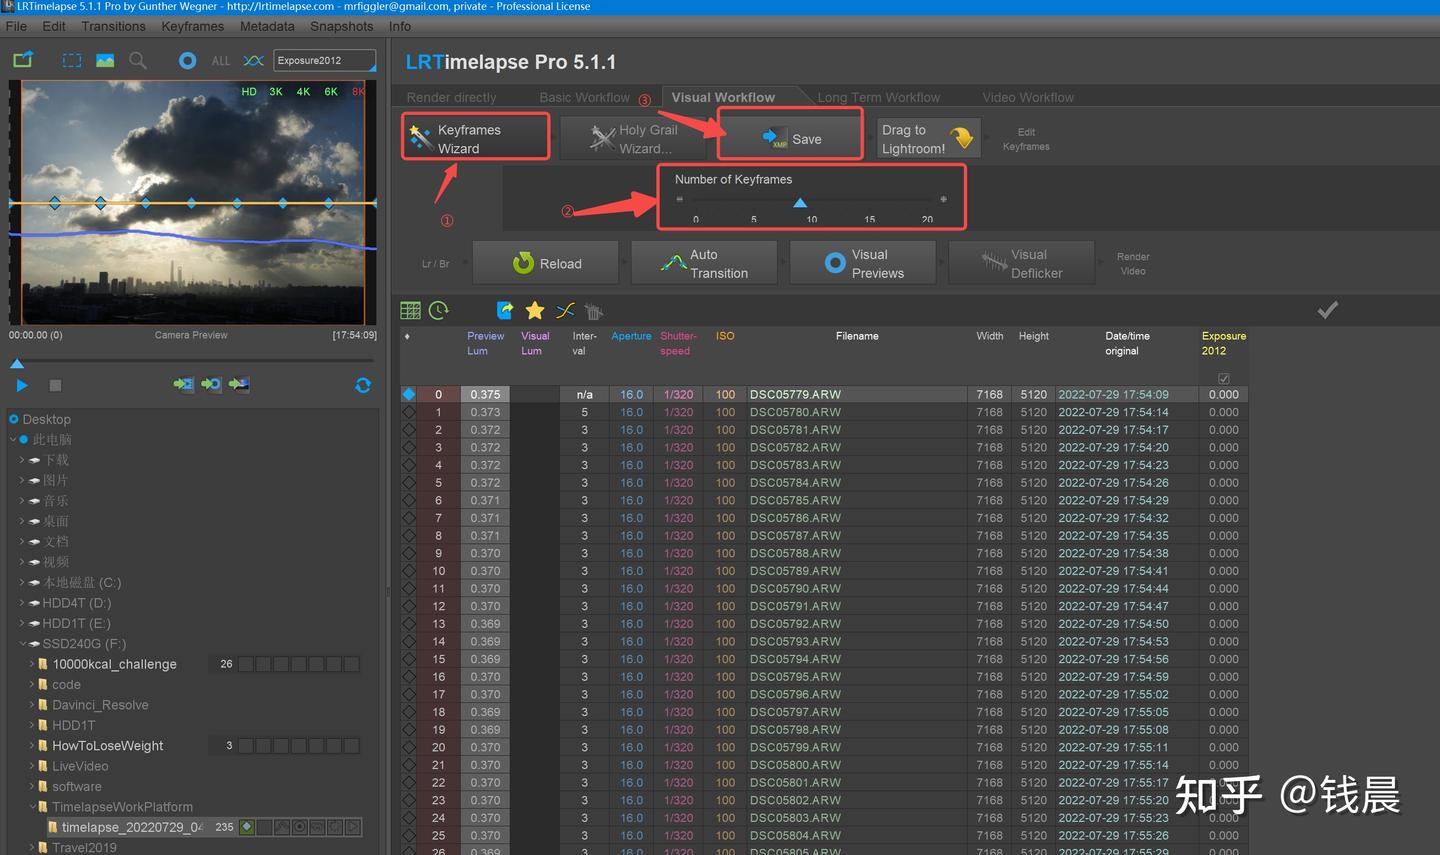Click the Number of Keyframes slider handle
The height and width of the screenshot is (855, 1440).
(800, 203)
